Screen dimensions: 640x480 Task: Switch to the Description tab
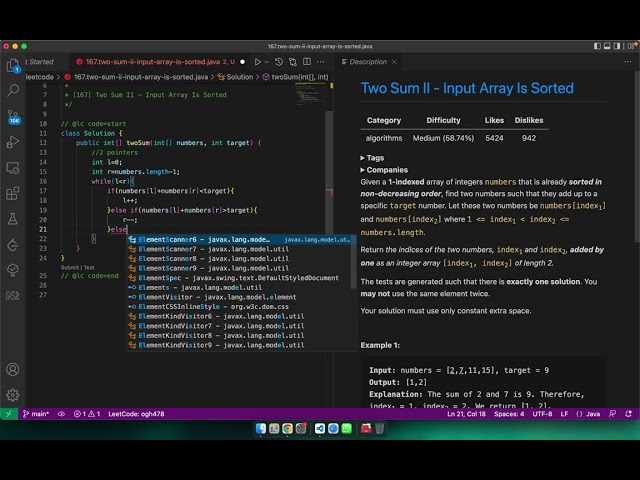pyautogui.click(x=368, y=62)
